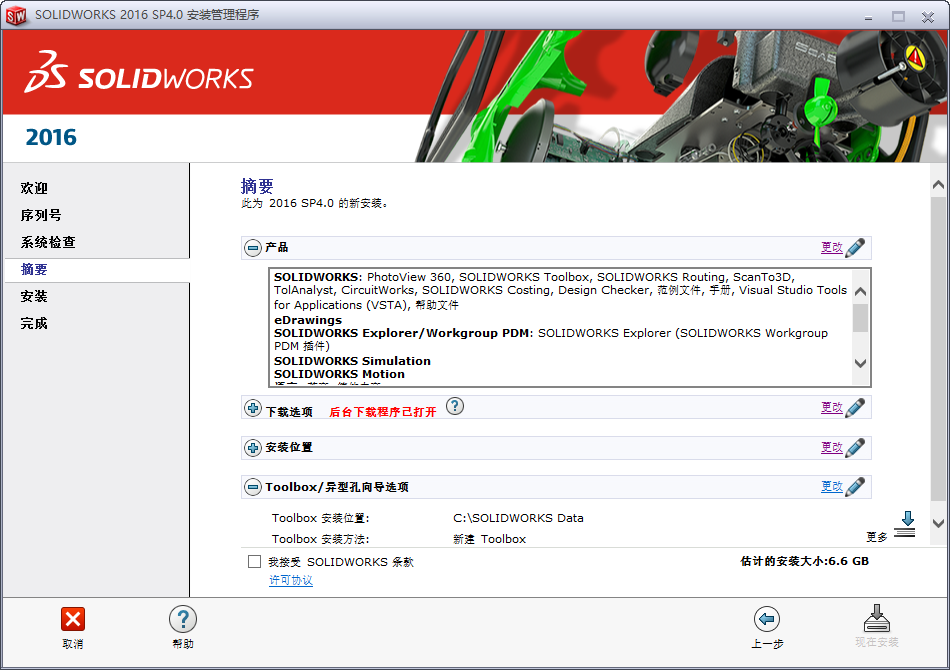Click main page scrollbar up arrow
This screenshot has width=950, height=670.
(938, 185)
